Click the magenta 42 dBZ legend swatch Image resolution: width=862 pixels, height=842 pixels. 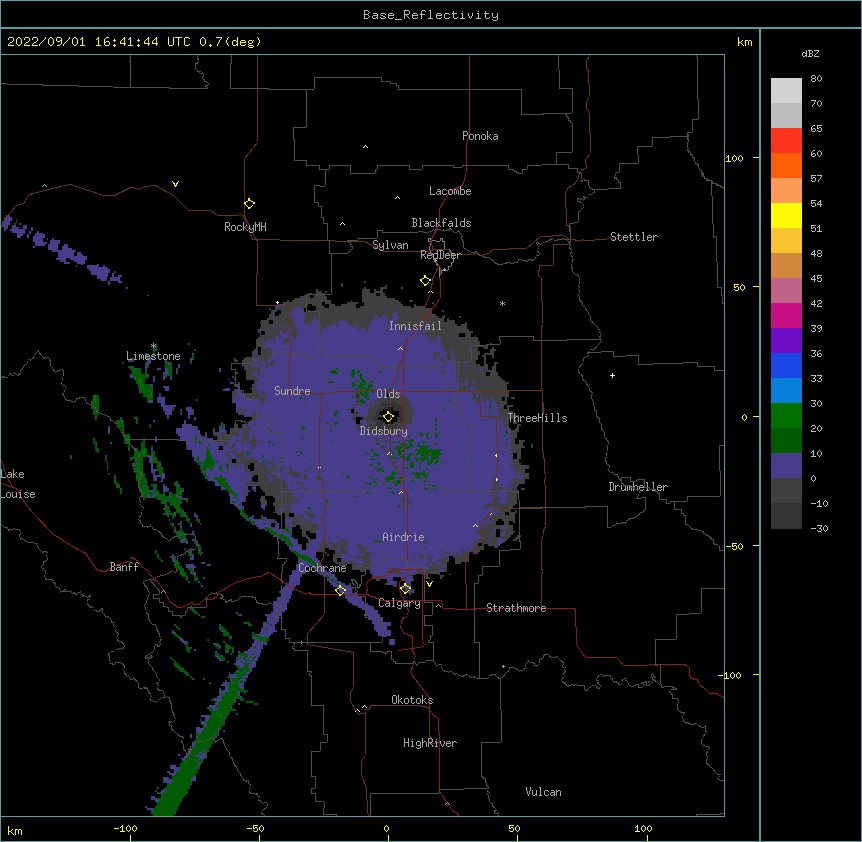(x=786, y=315)
